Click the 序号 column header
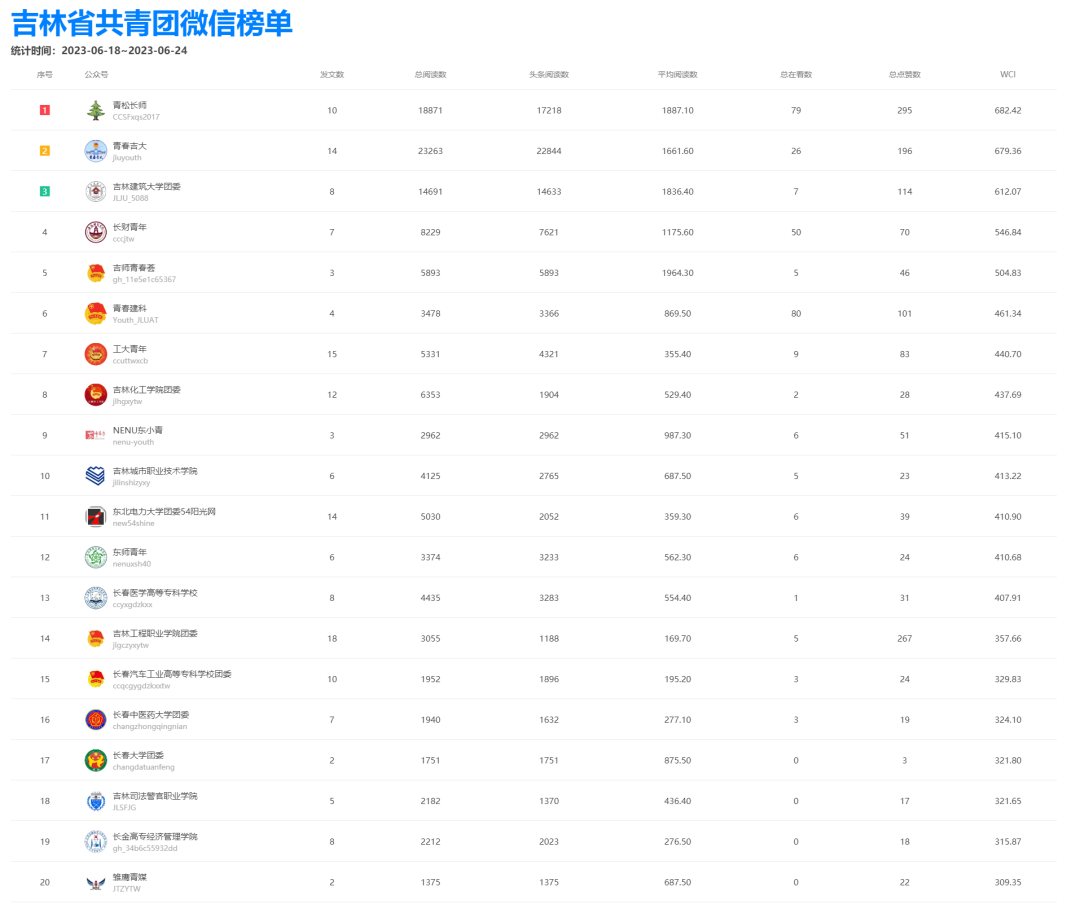 [45, 74]
